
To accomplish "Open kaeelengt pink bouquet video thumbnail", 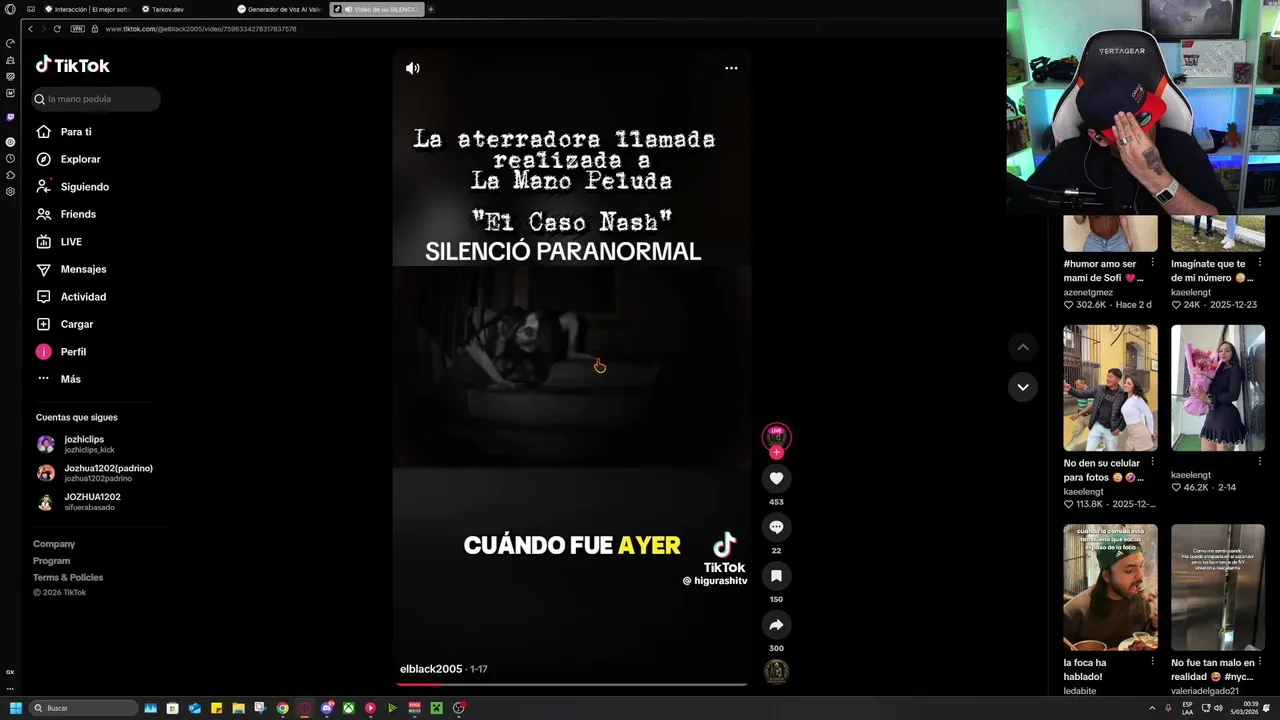I will pyautogui.click(x=1218, y=388).
